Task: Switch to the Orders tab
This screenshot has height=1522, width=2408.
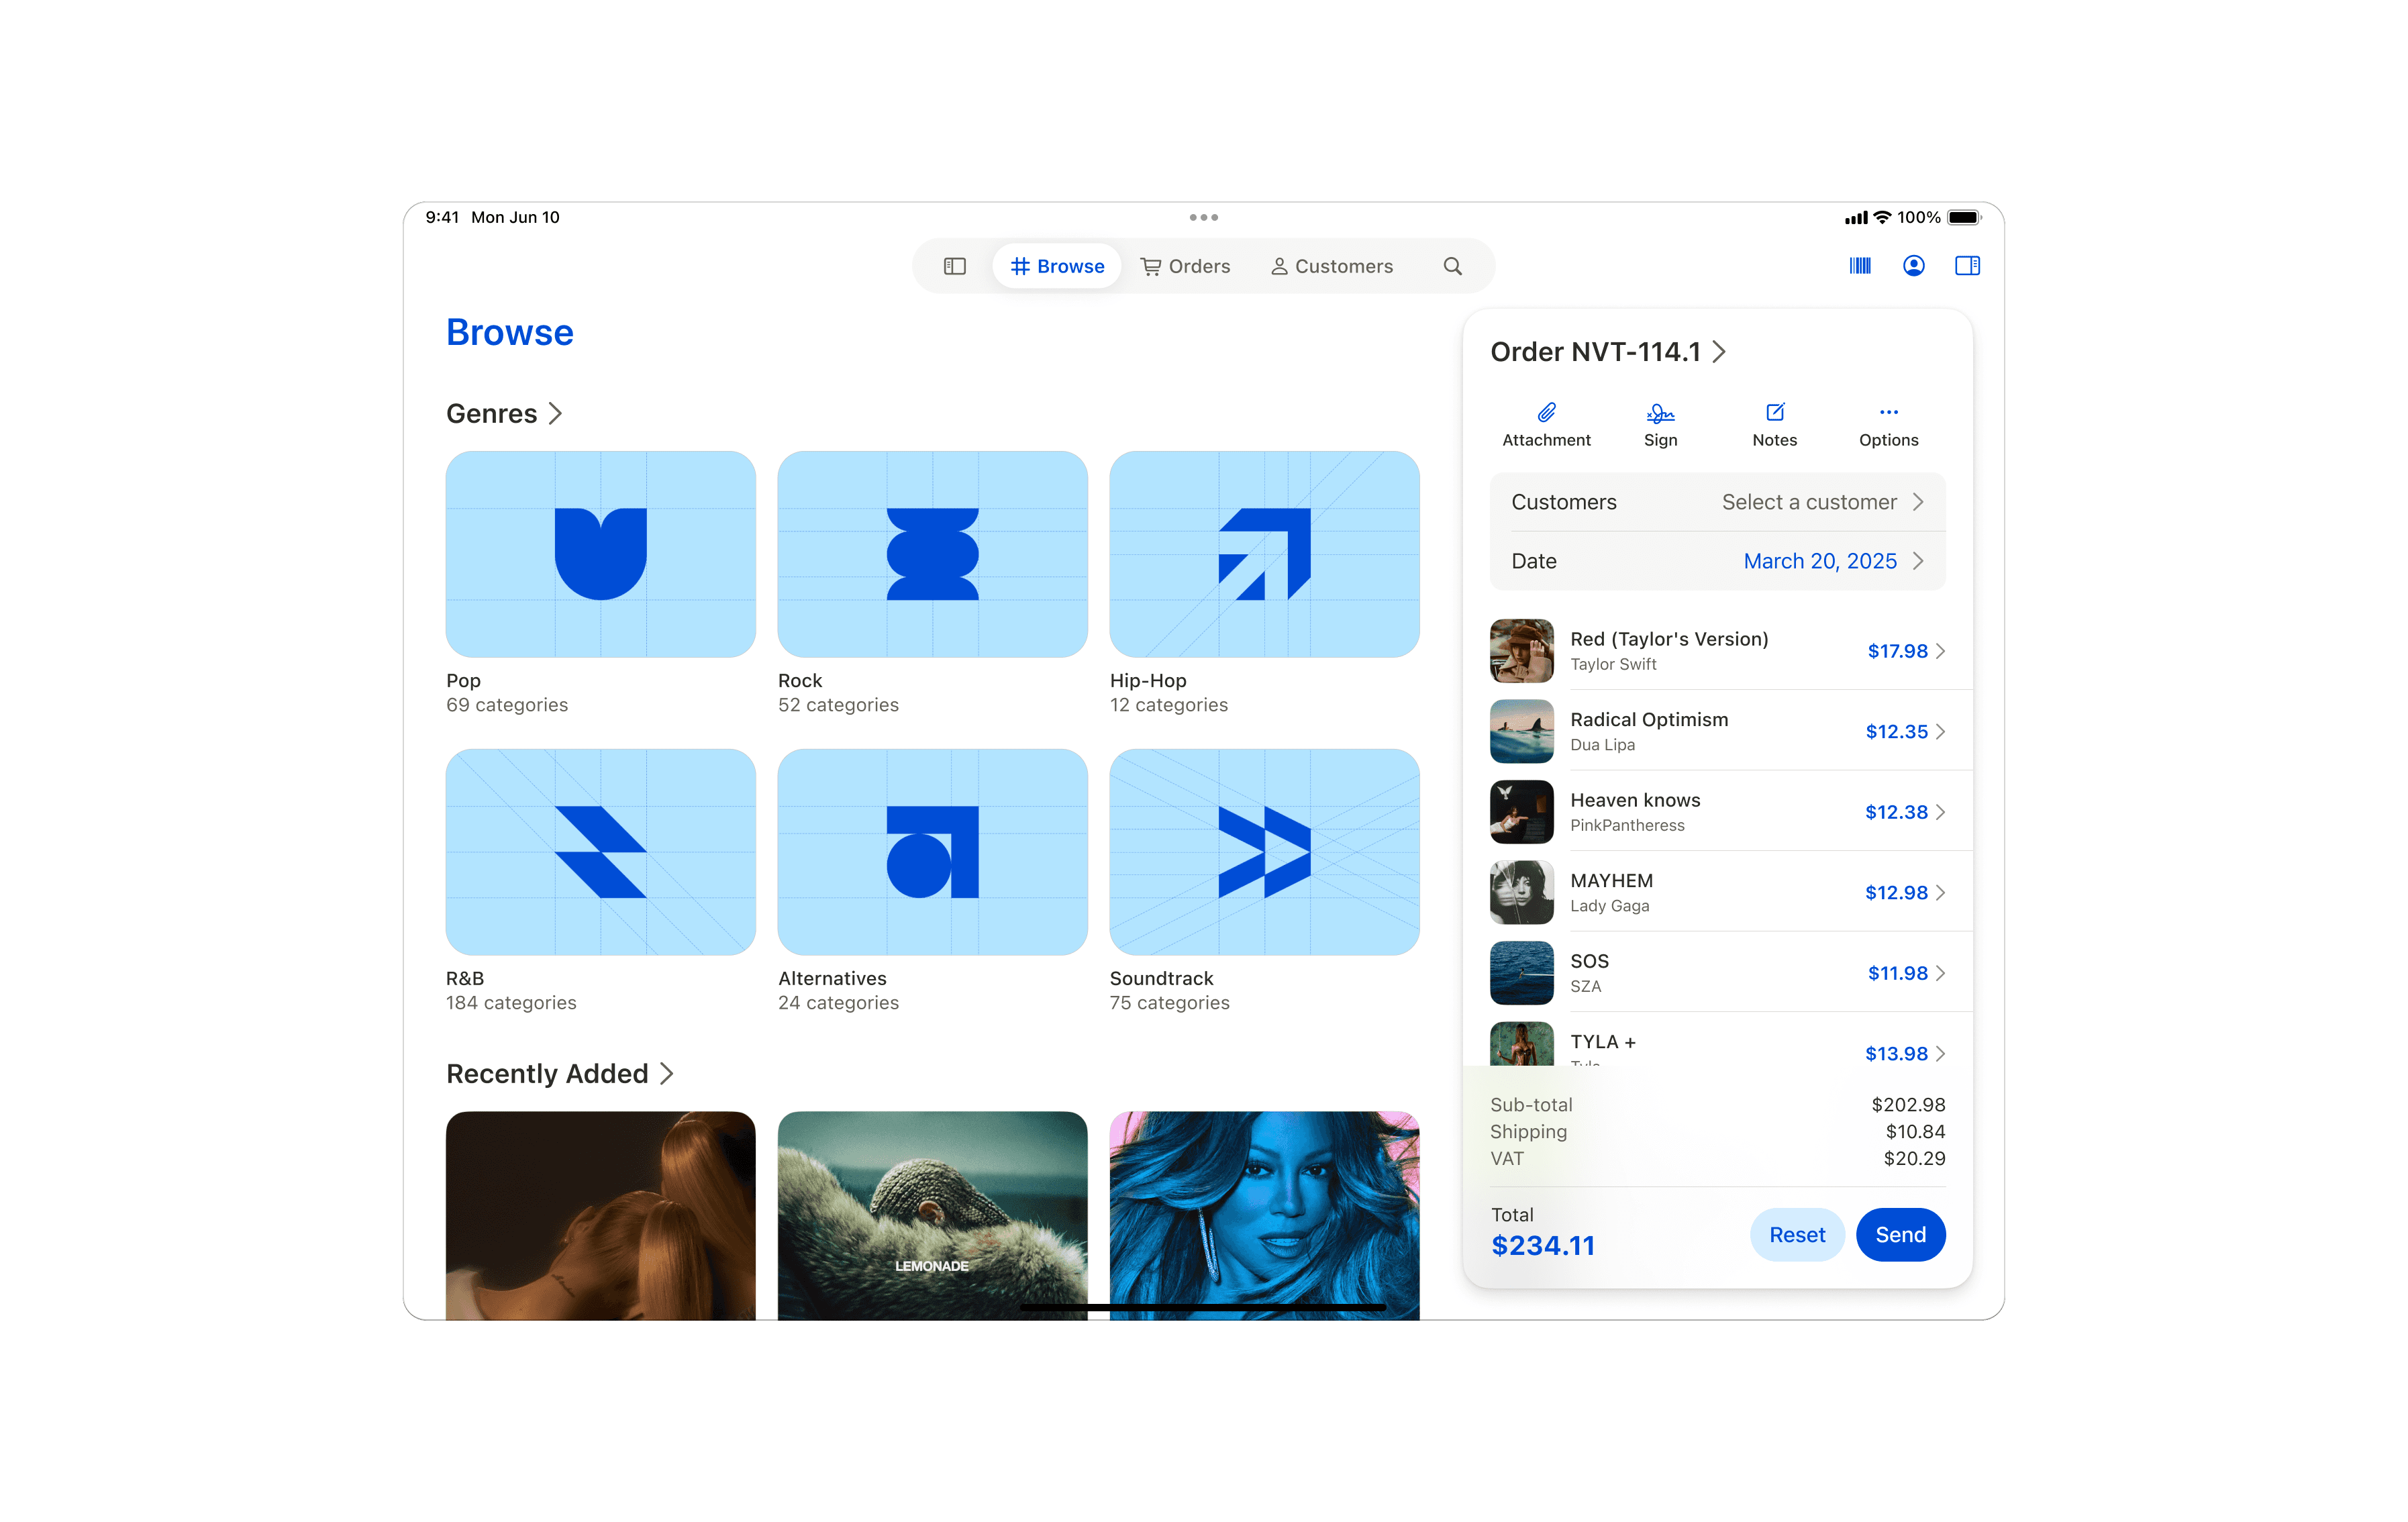Action: 1185,266
